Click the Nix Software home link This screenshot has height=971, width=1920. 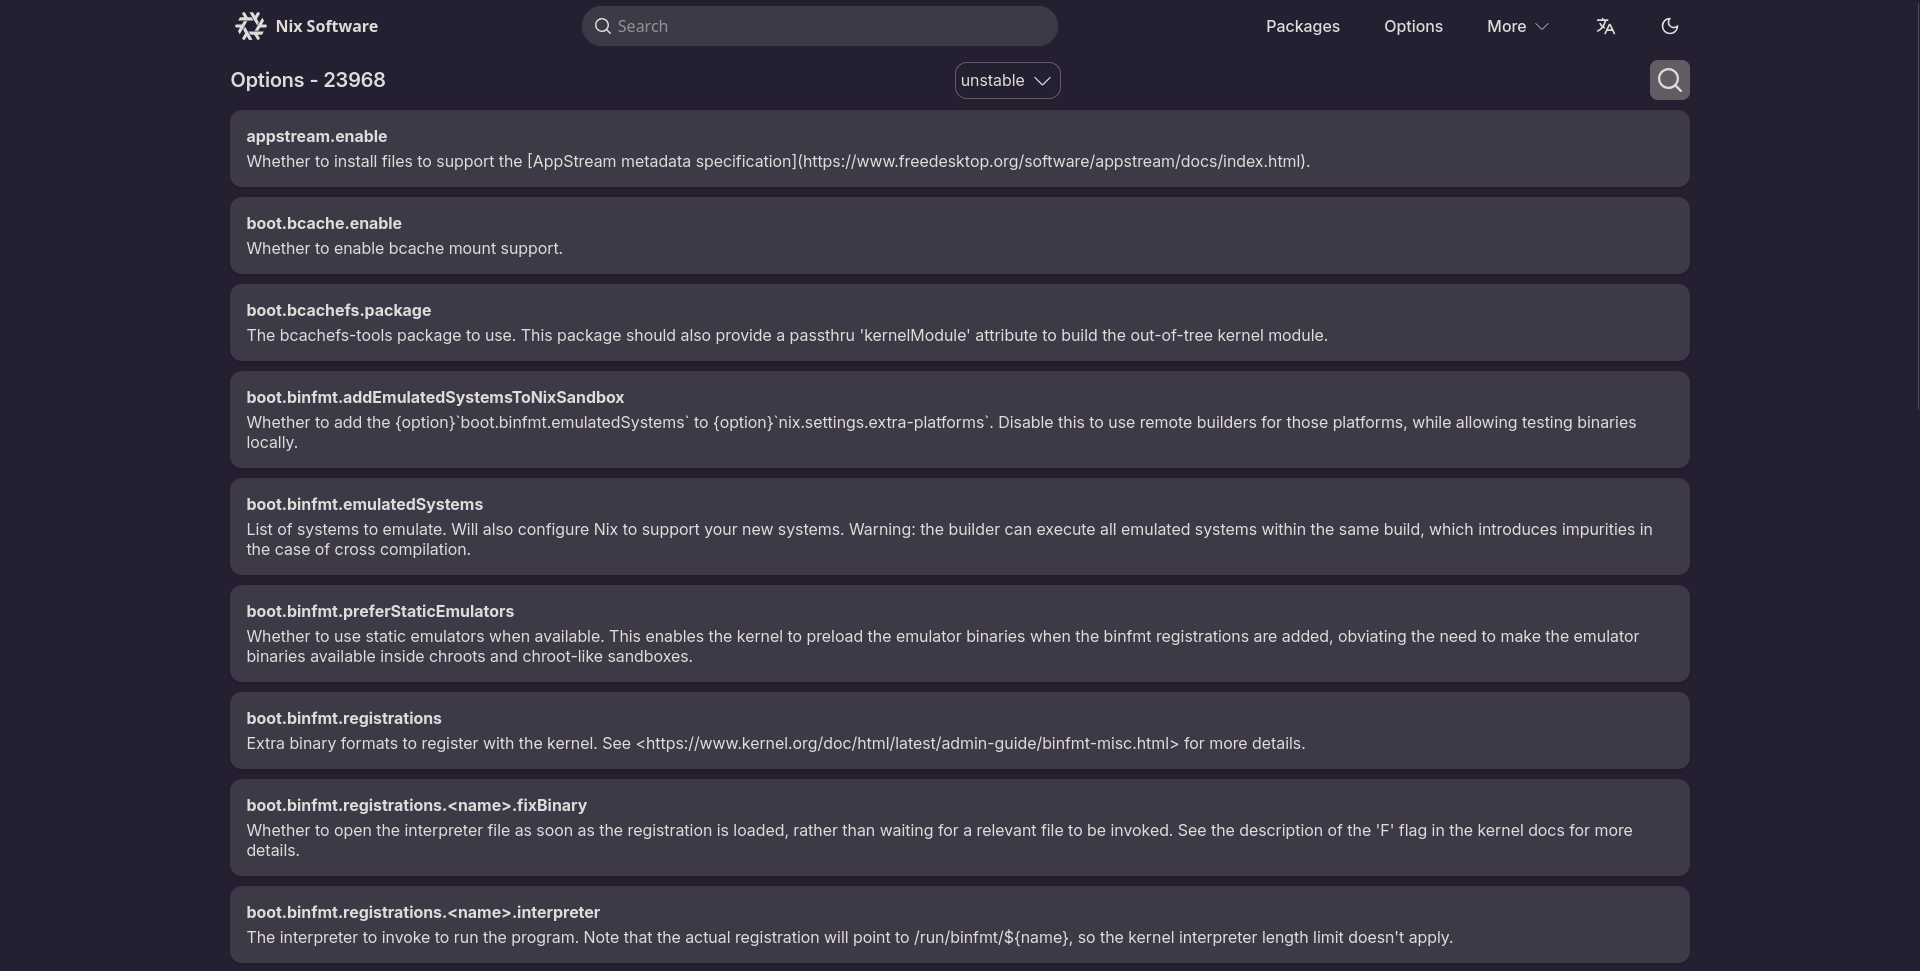click(x=326, y=26)
